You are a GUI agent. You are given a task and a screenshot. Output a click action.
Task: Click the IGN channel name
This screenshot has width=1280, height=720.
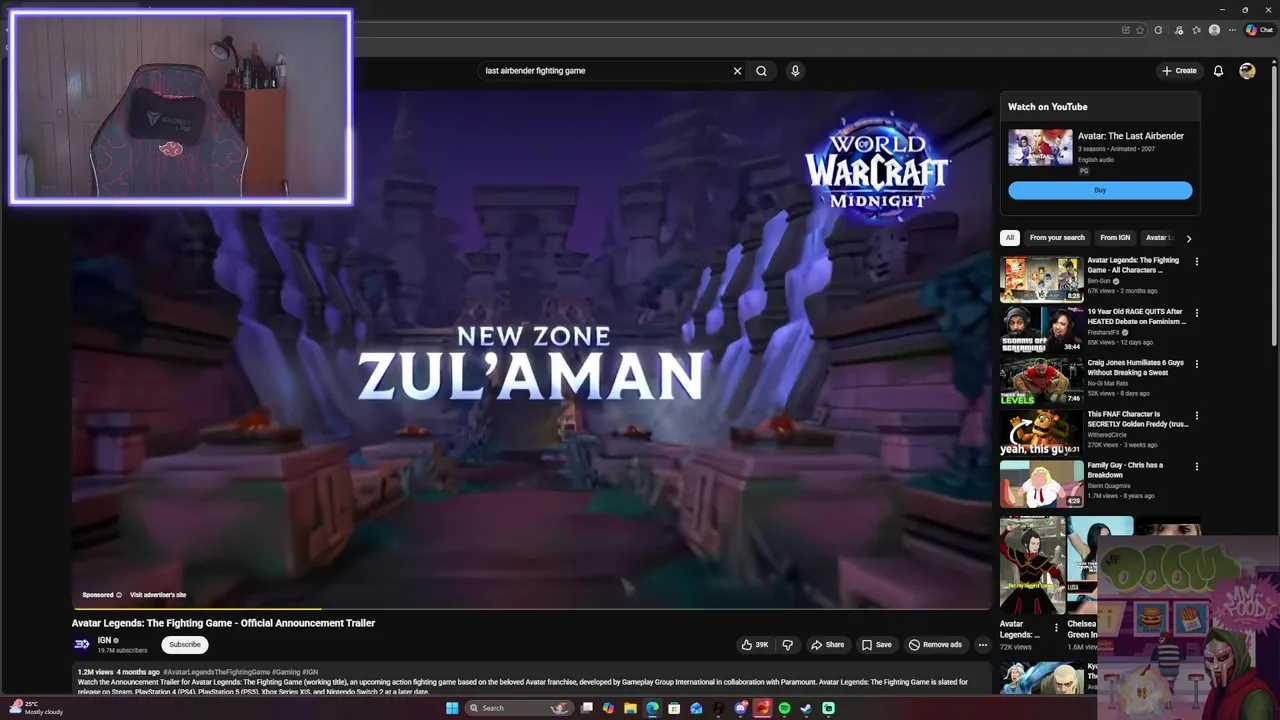pyautogui.click(x=104, y=640)
